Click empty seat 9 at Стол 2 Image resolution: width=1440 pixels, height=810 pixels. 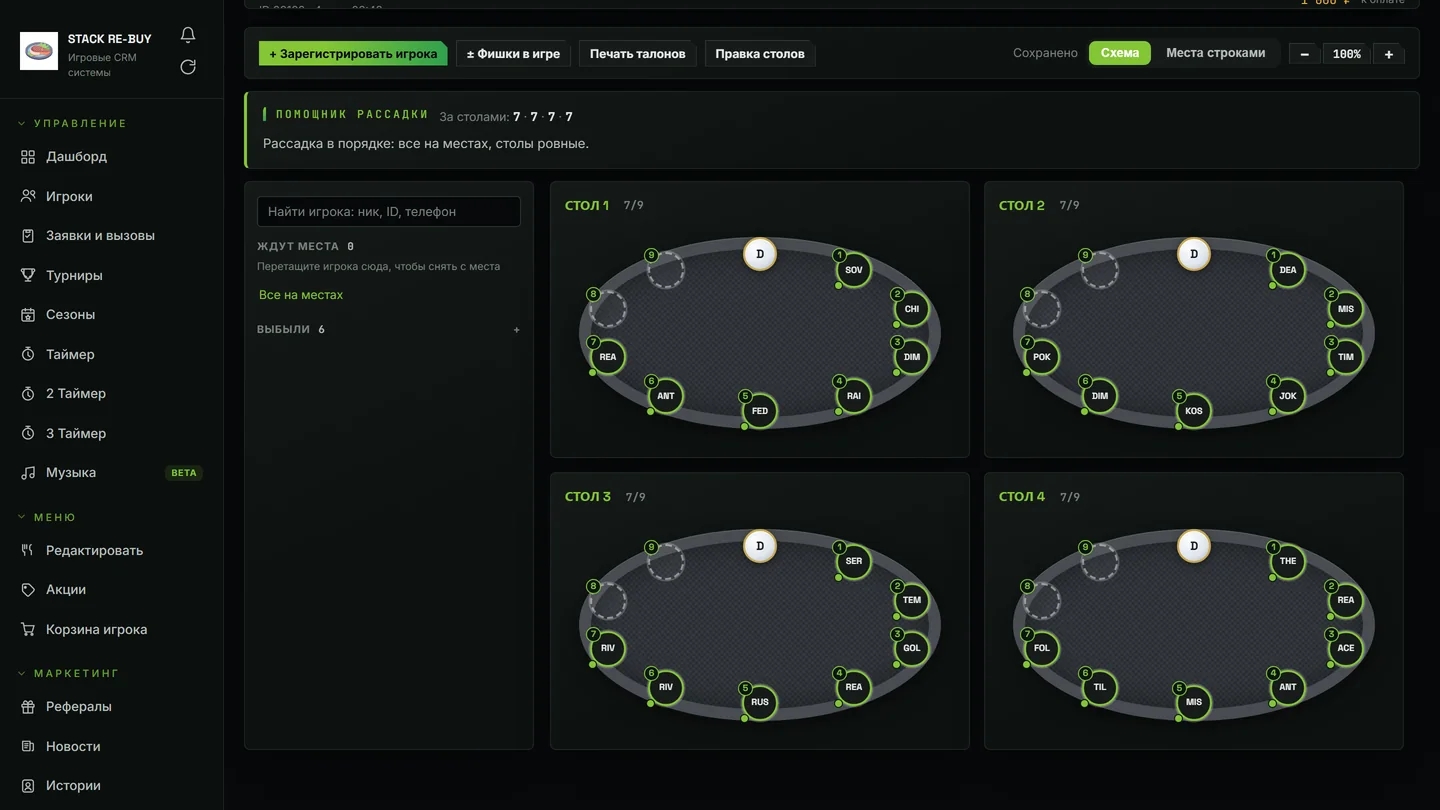1100,270
